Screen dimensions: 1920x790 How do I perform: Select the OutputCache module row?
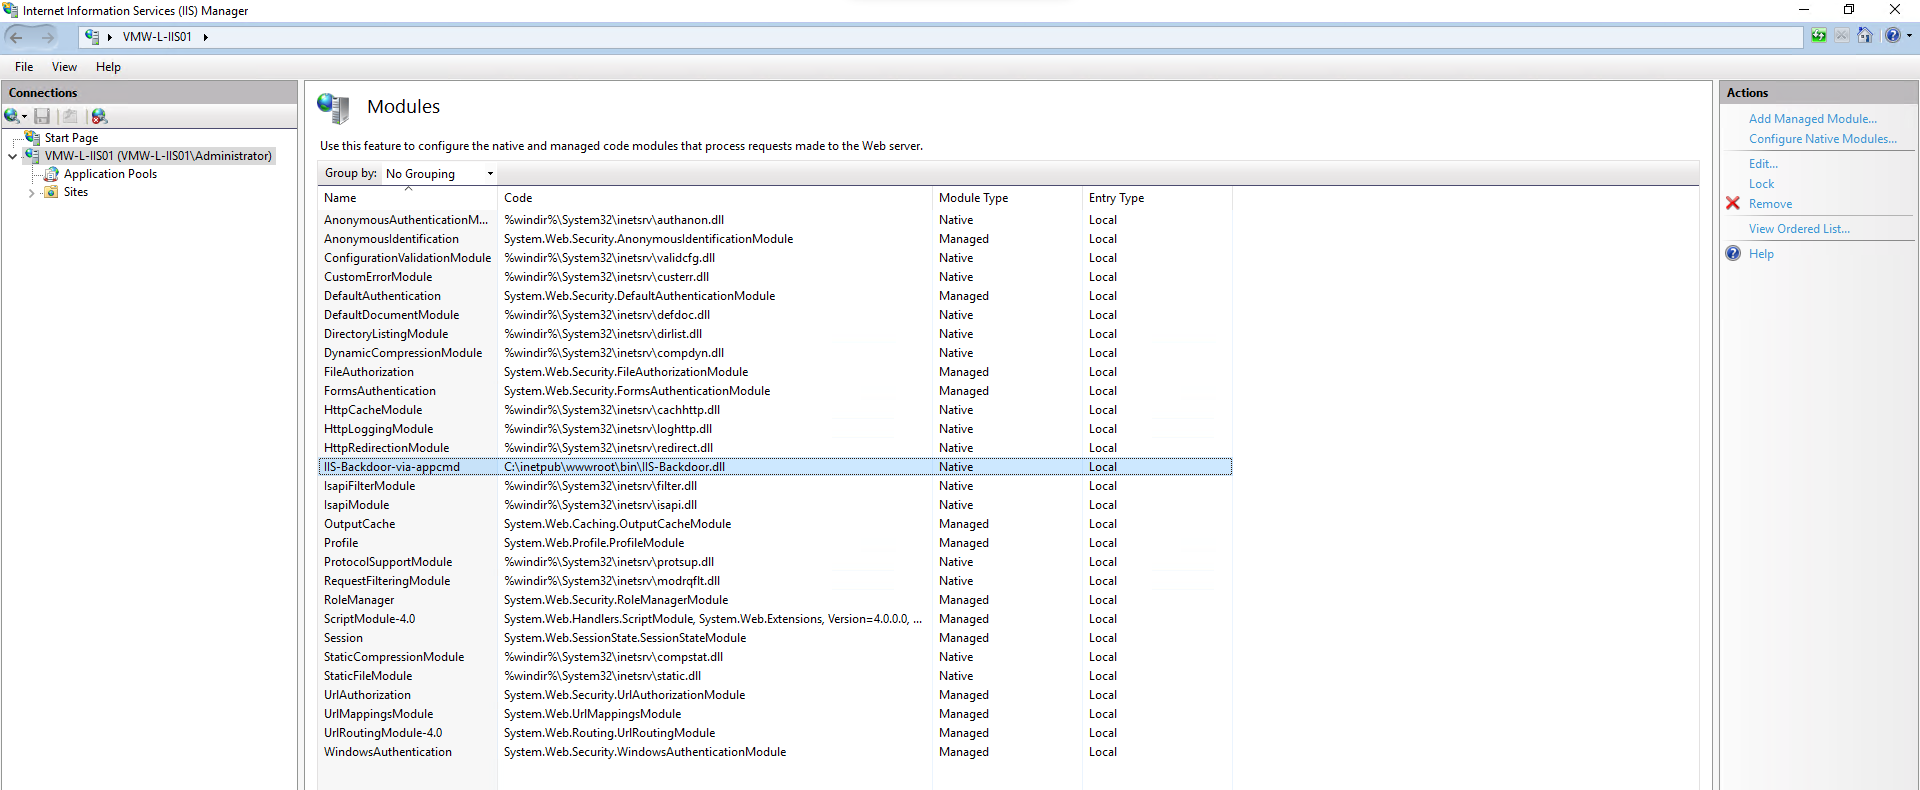coord(775,524)
